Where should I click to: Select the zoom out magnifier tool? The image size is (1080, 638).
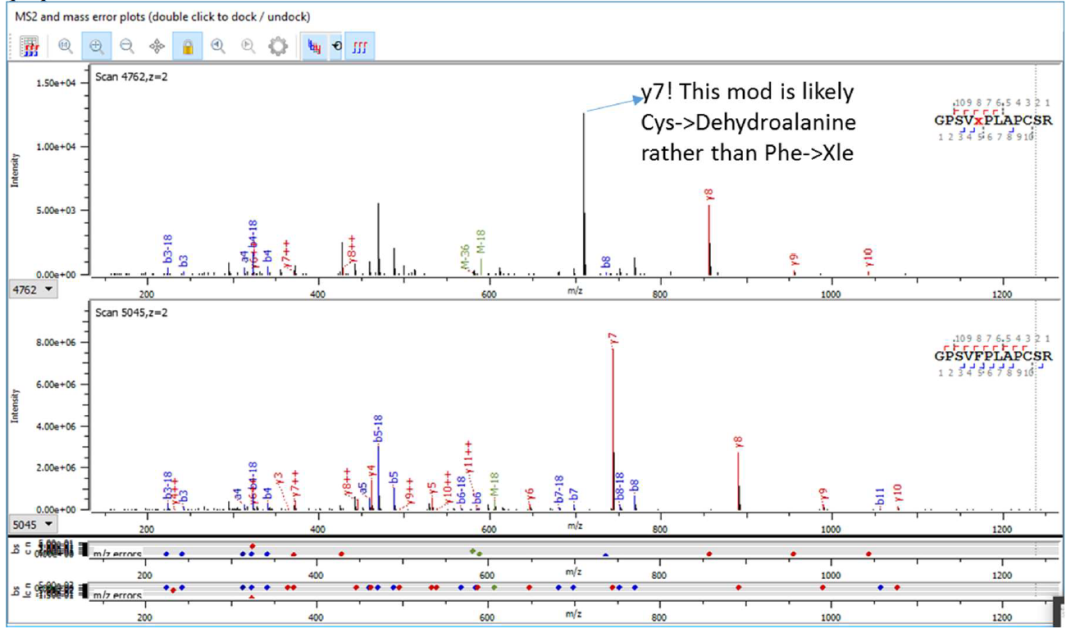126,46
